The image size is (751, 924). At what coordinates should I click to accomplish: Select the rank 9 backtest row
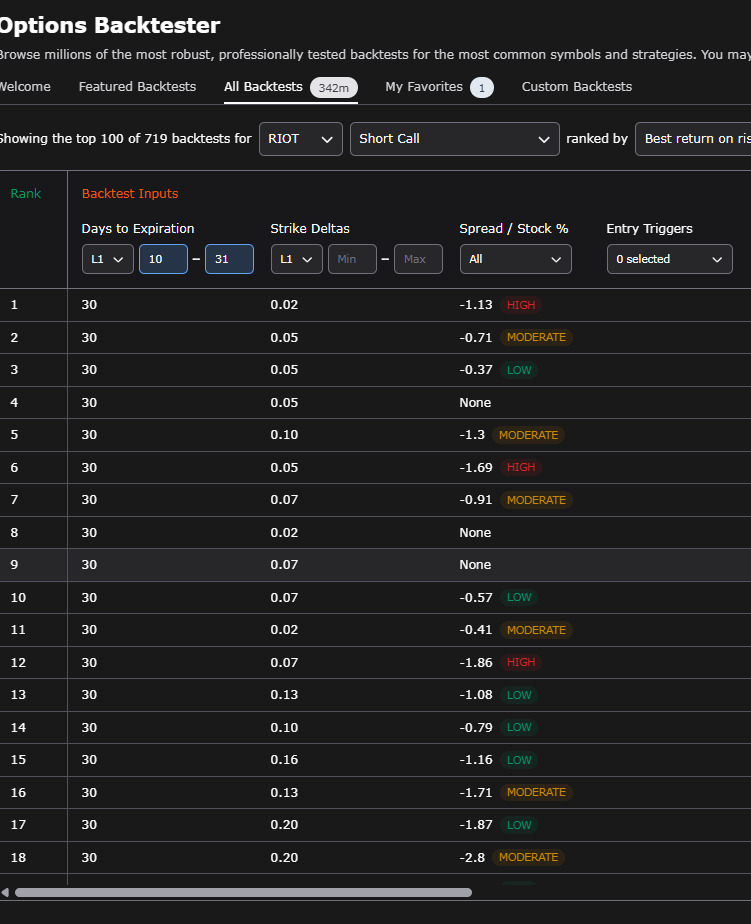coord(376,565)
